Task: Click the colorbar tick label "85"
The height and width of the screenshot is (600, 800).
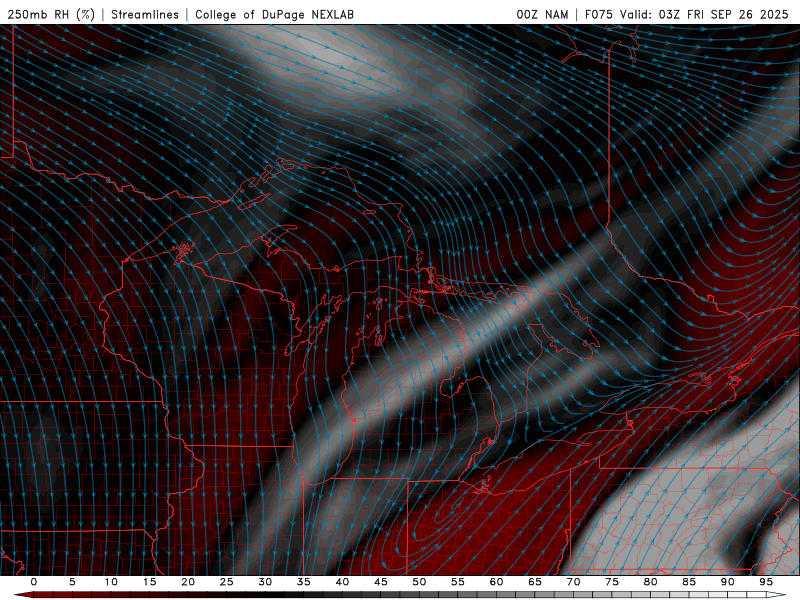Action: tap(689, 582)
